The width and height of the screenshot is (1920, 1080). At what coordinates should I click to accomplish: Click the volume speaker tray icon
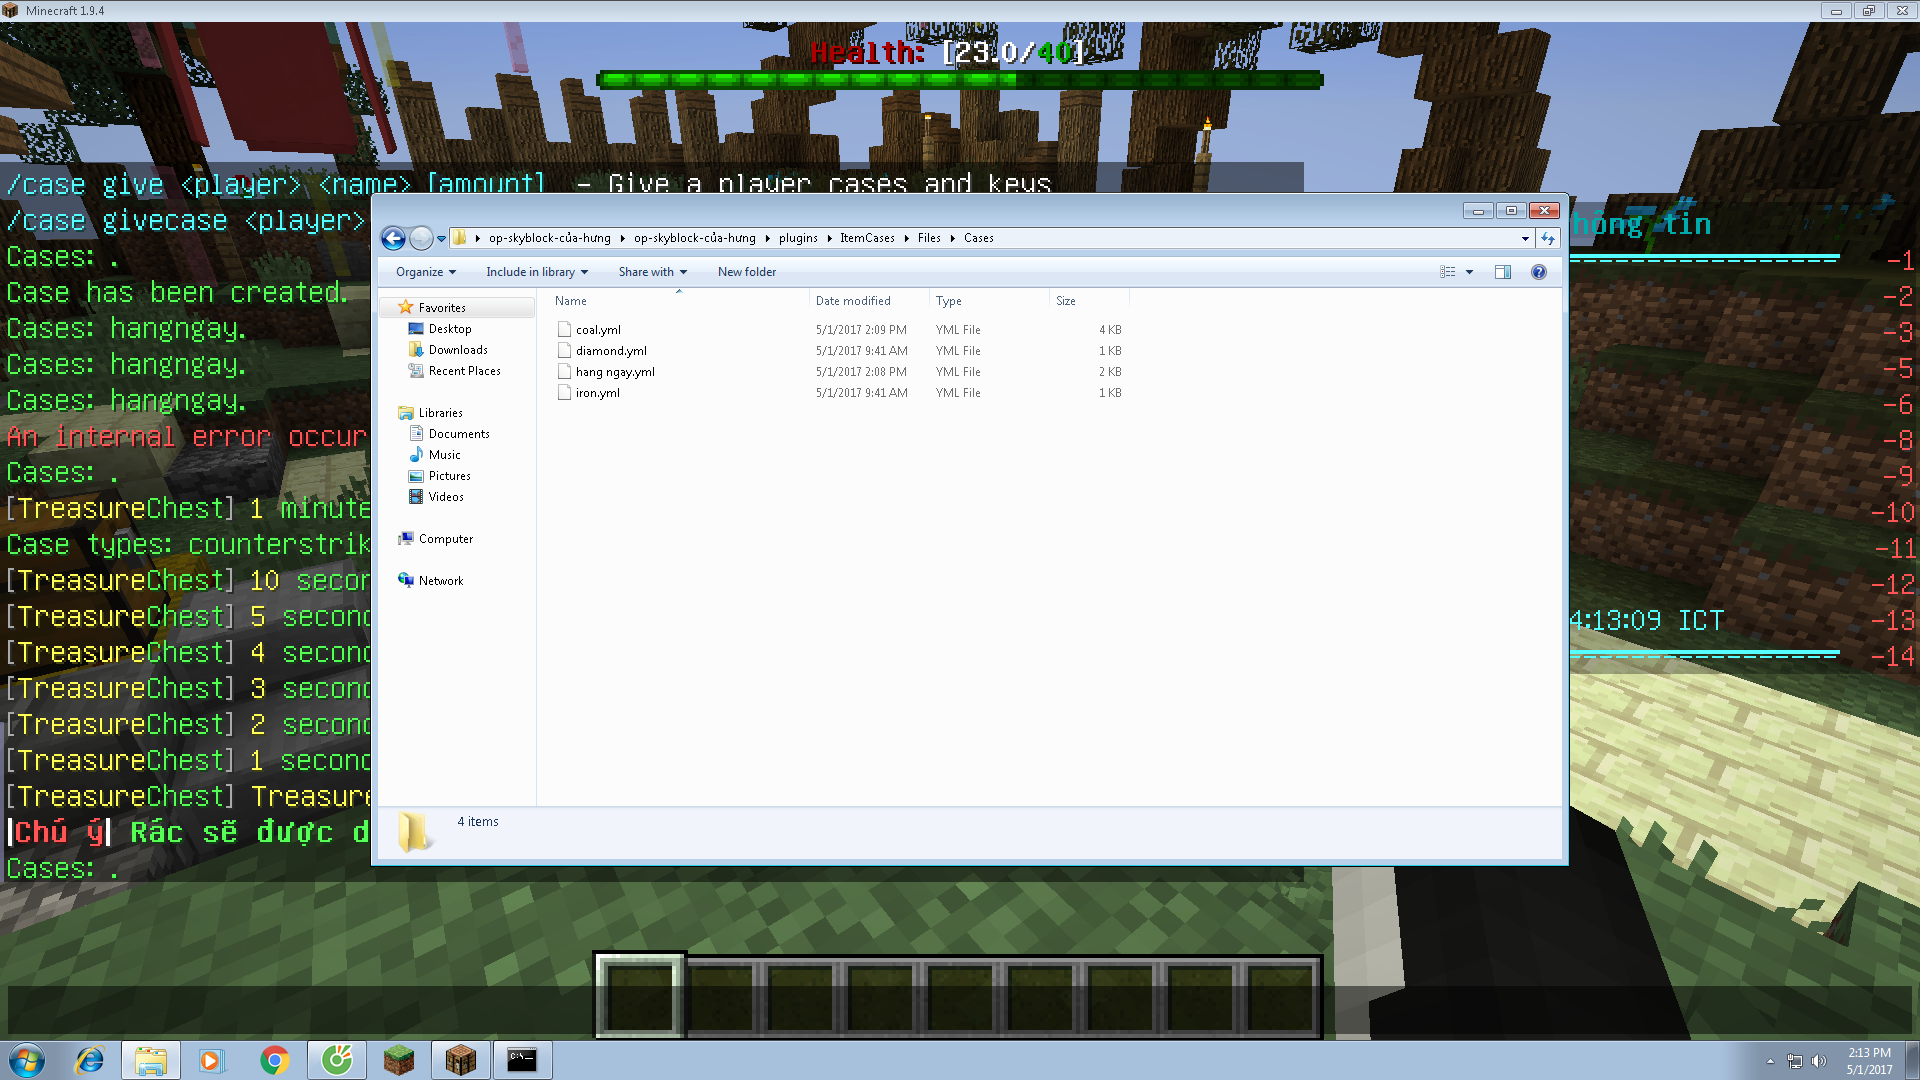point(1818,1061)
